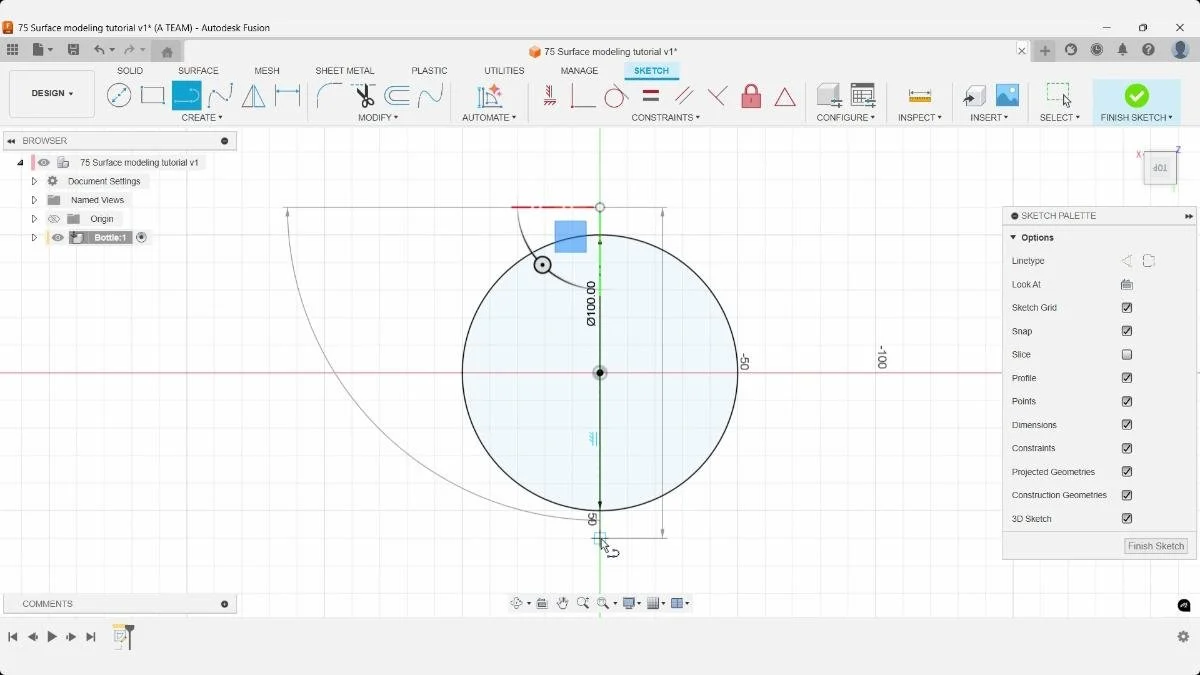Toggle the Points checkbox
Image resolution: width=1200 pixels, height=675 pixels.
pos(1127,401)
